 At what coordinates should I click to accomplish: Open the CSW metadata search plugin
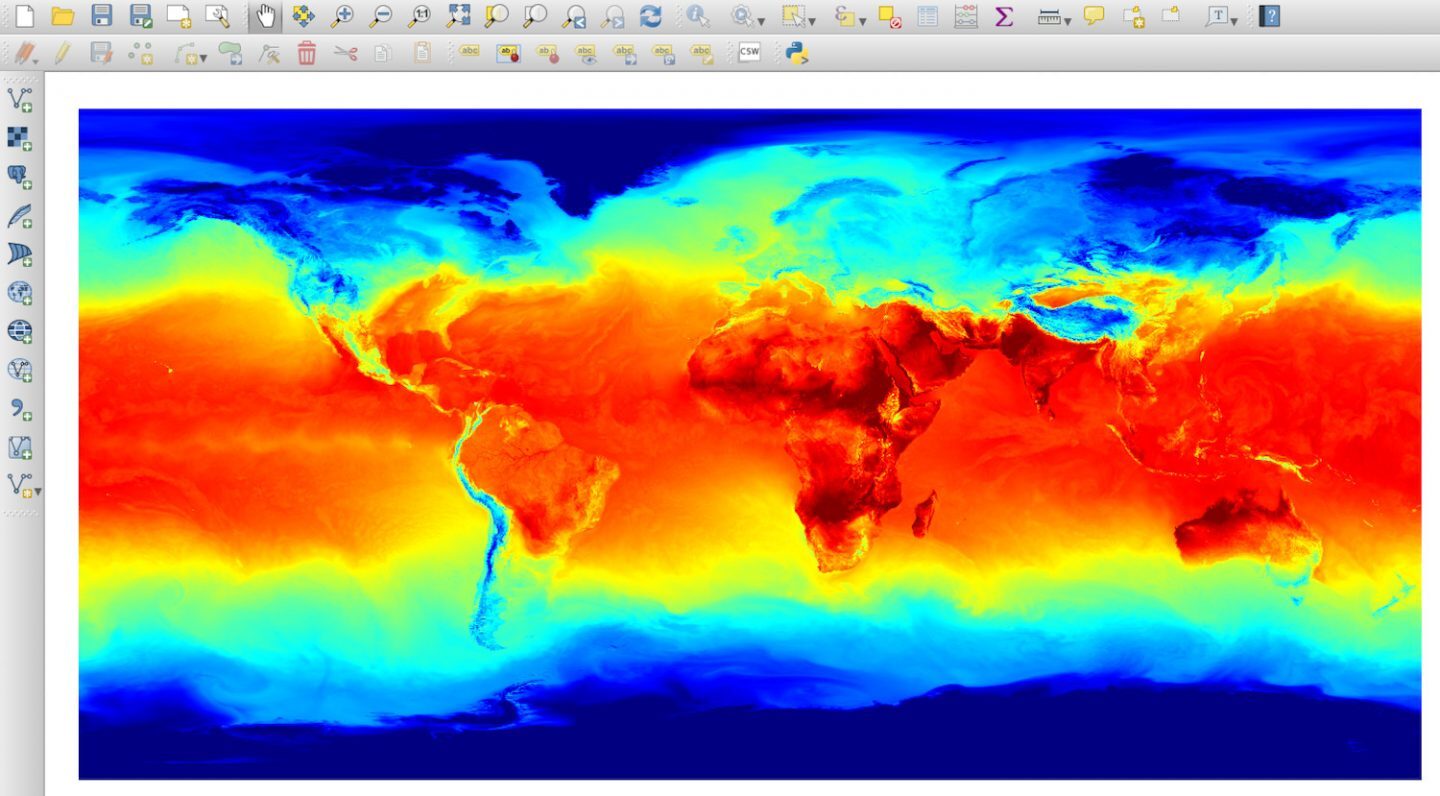click(749, 53)
